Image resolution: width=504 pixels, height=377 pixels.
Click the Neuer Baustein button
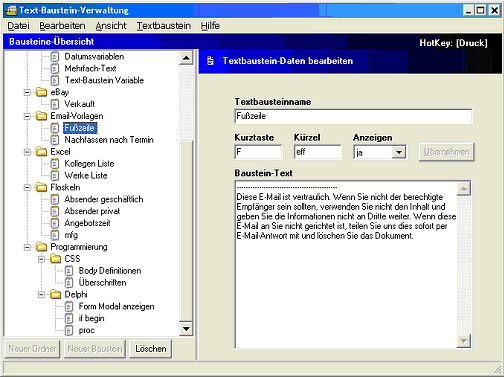click(x=95, y=349)
